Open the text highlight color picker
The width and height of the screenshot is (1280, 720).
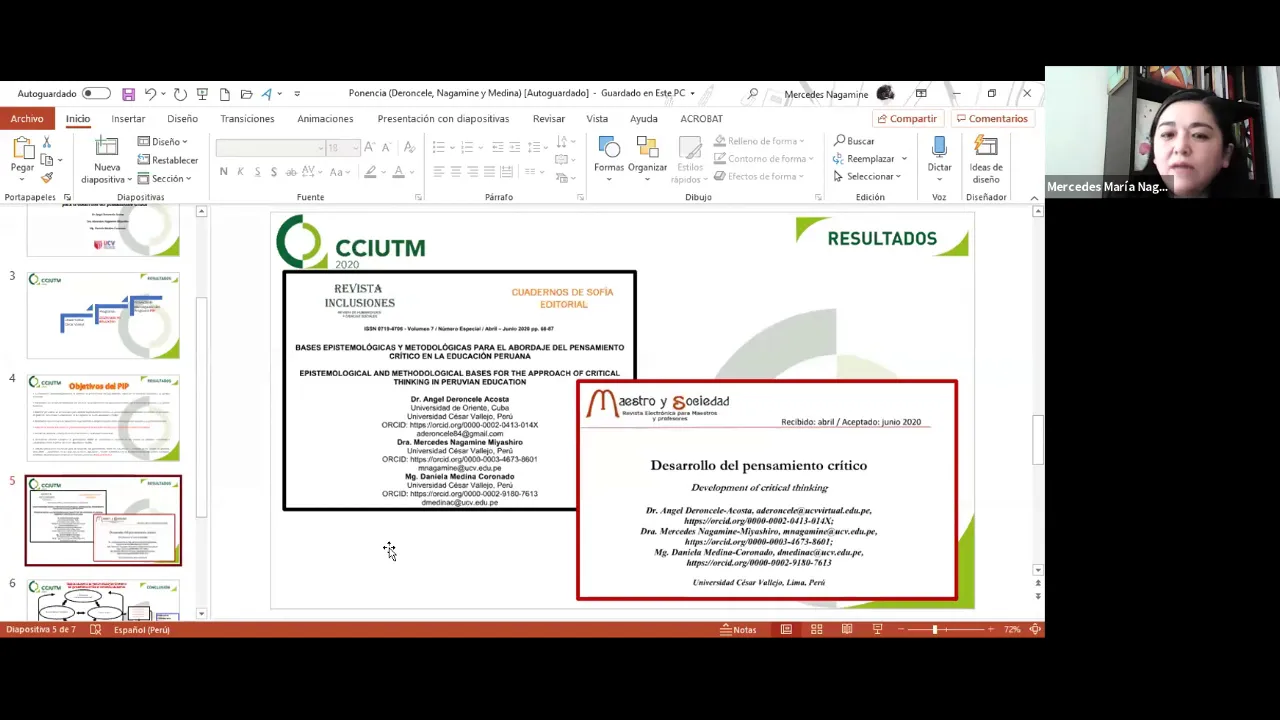pos(374,172)
